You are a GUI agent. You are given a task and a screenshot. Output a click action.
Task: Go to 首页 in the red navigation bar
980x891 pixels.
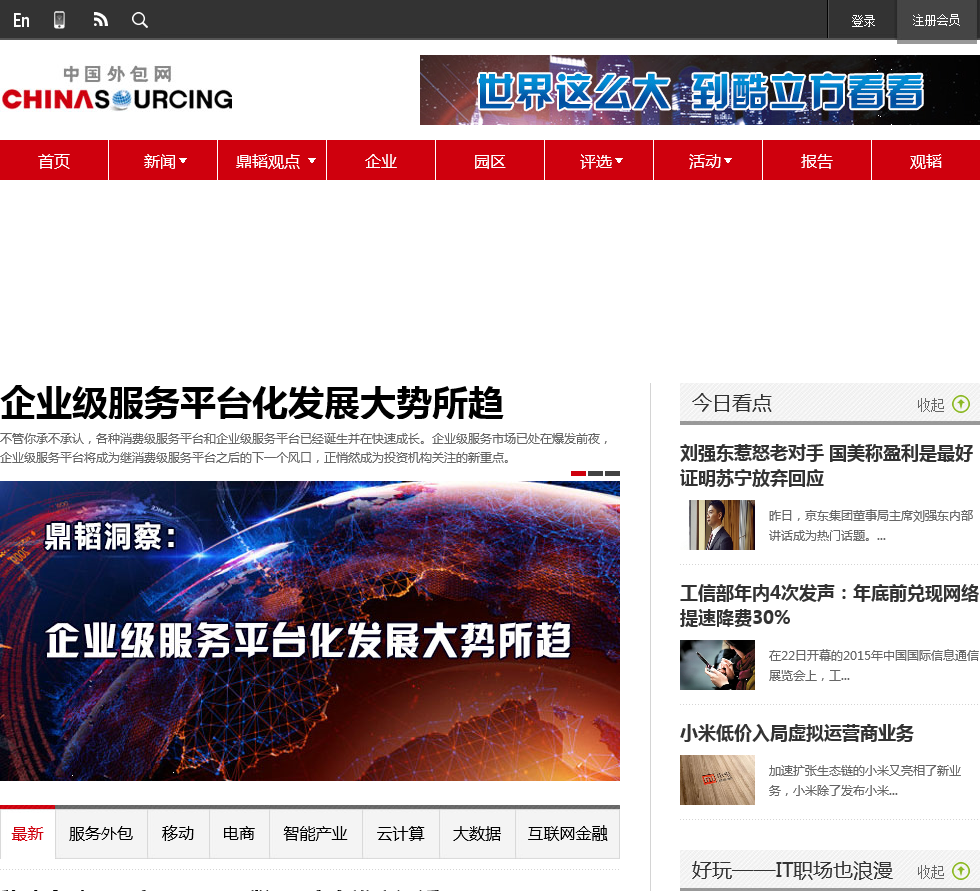54,161
